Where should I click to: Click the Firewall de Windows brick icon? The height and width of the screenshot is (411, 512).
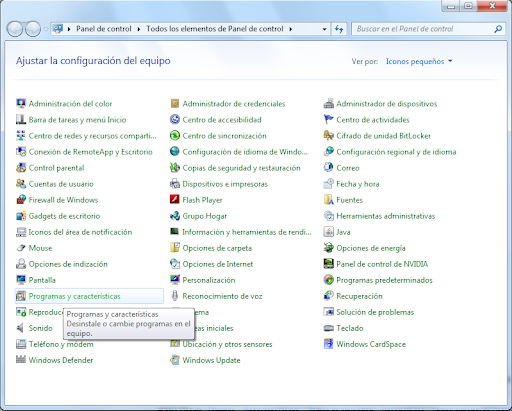coord(21,200)
